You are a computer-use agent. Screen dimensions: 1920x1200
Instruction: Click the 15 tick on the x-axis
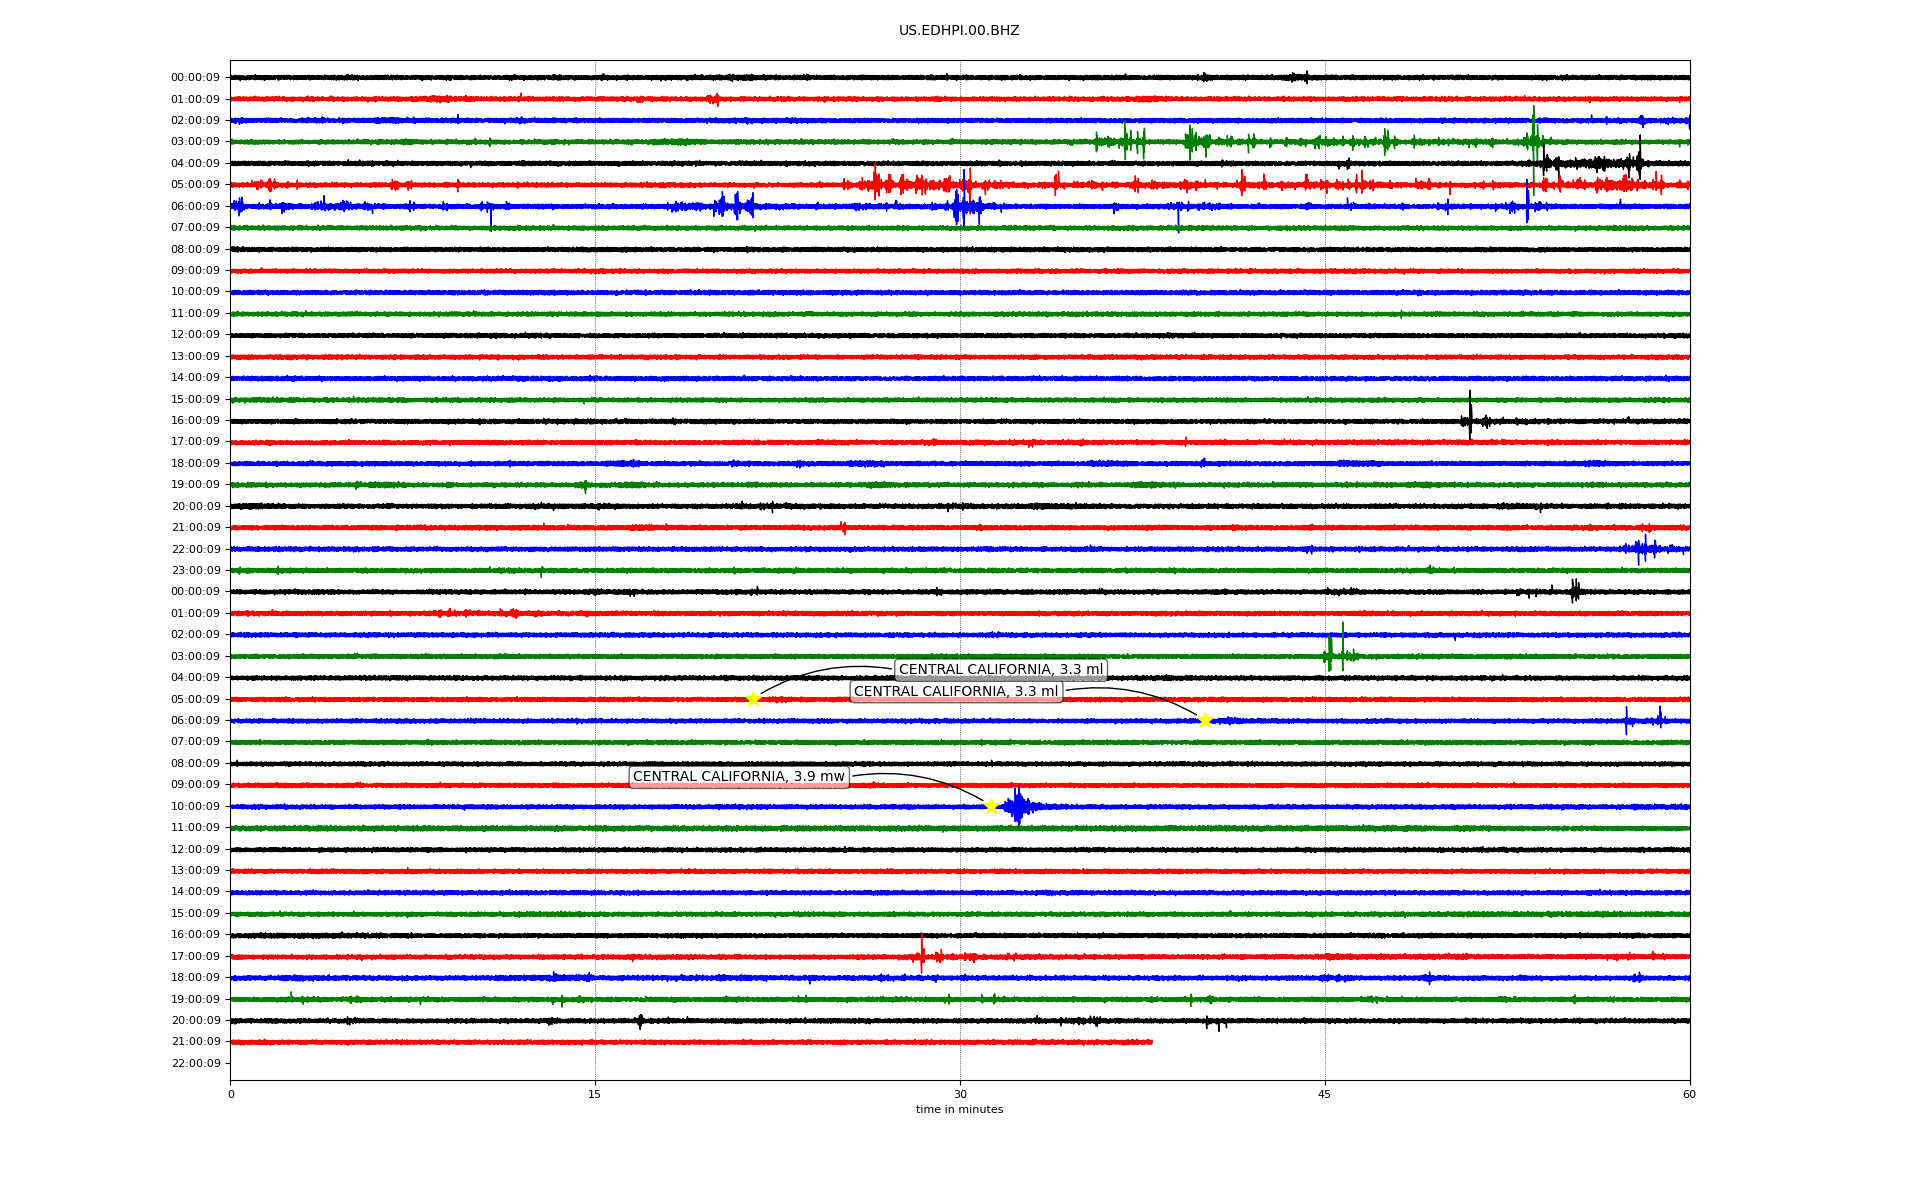click(595, 1094)
